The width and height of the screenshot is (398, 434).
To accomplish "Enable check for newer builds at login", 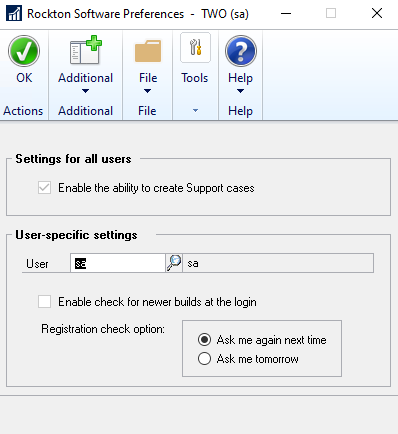I will coord(44,302).
